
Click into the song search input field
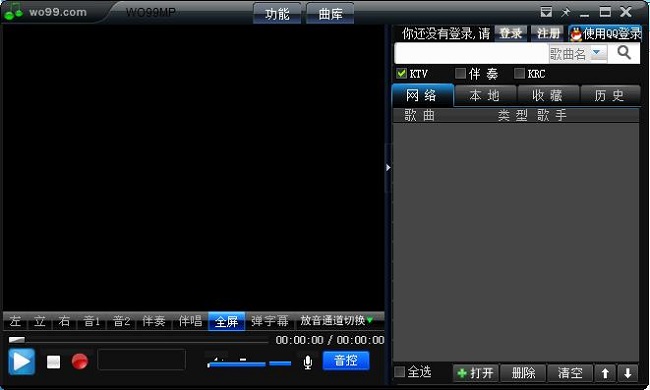pos(471,53)
